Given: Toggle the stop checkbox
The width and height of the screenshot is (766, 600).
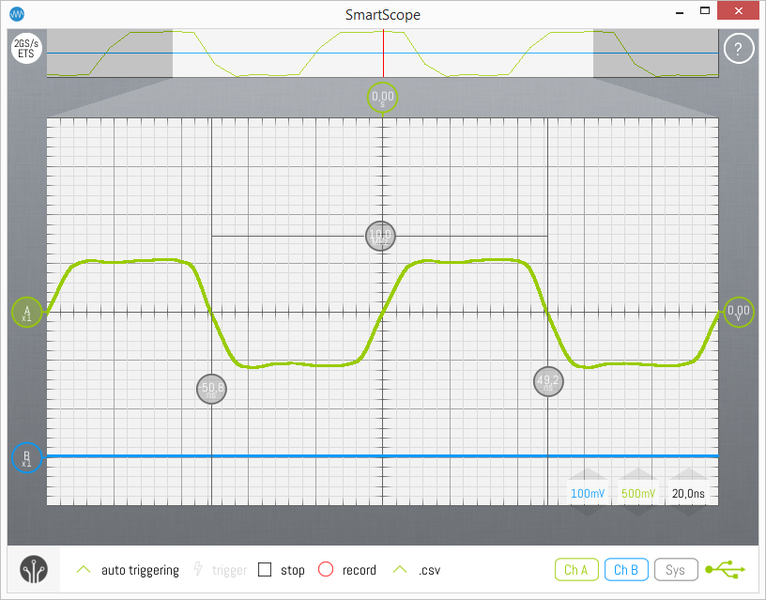Looking at the screenshot, I should pos(265,570).
